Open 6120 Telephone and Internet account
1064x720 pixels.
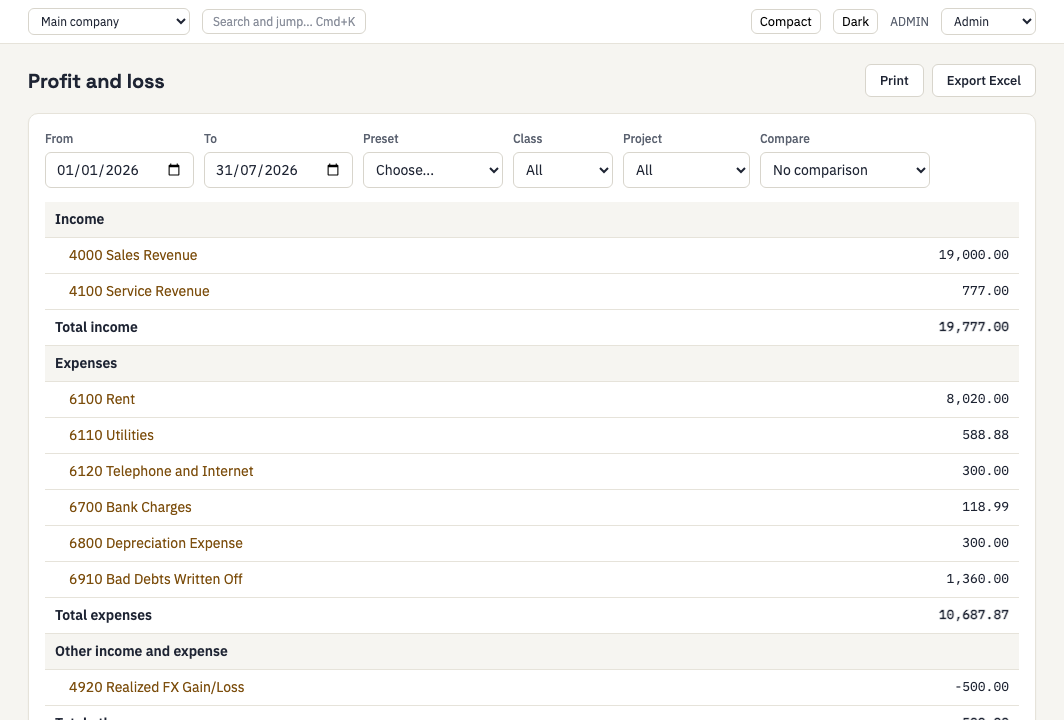161,471
